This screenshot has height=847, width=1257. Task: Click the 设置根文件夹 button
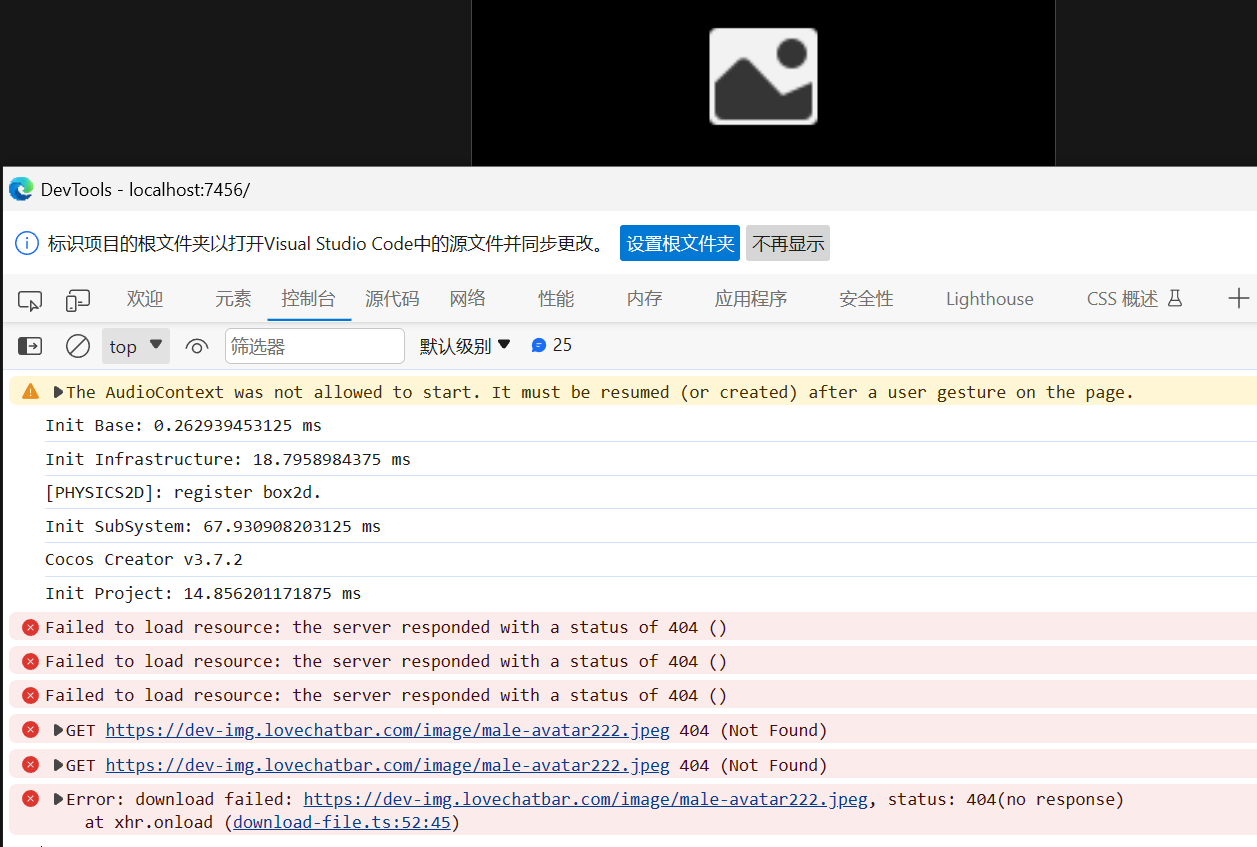pos(680,243)
